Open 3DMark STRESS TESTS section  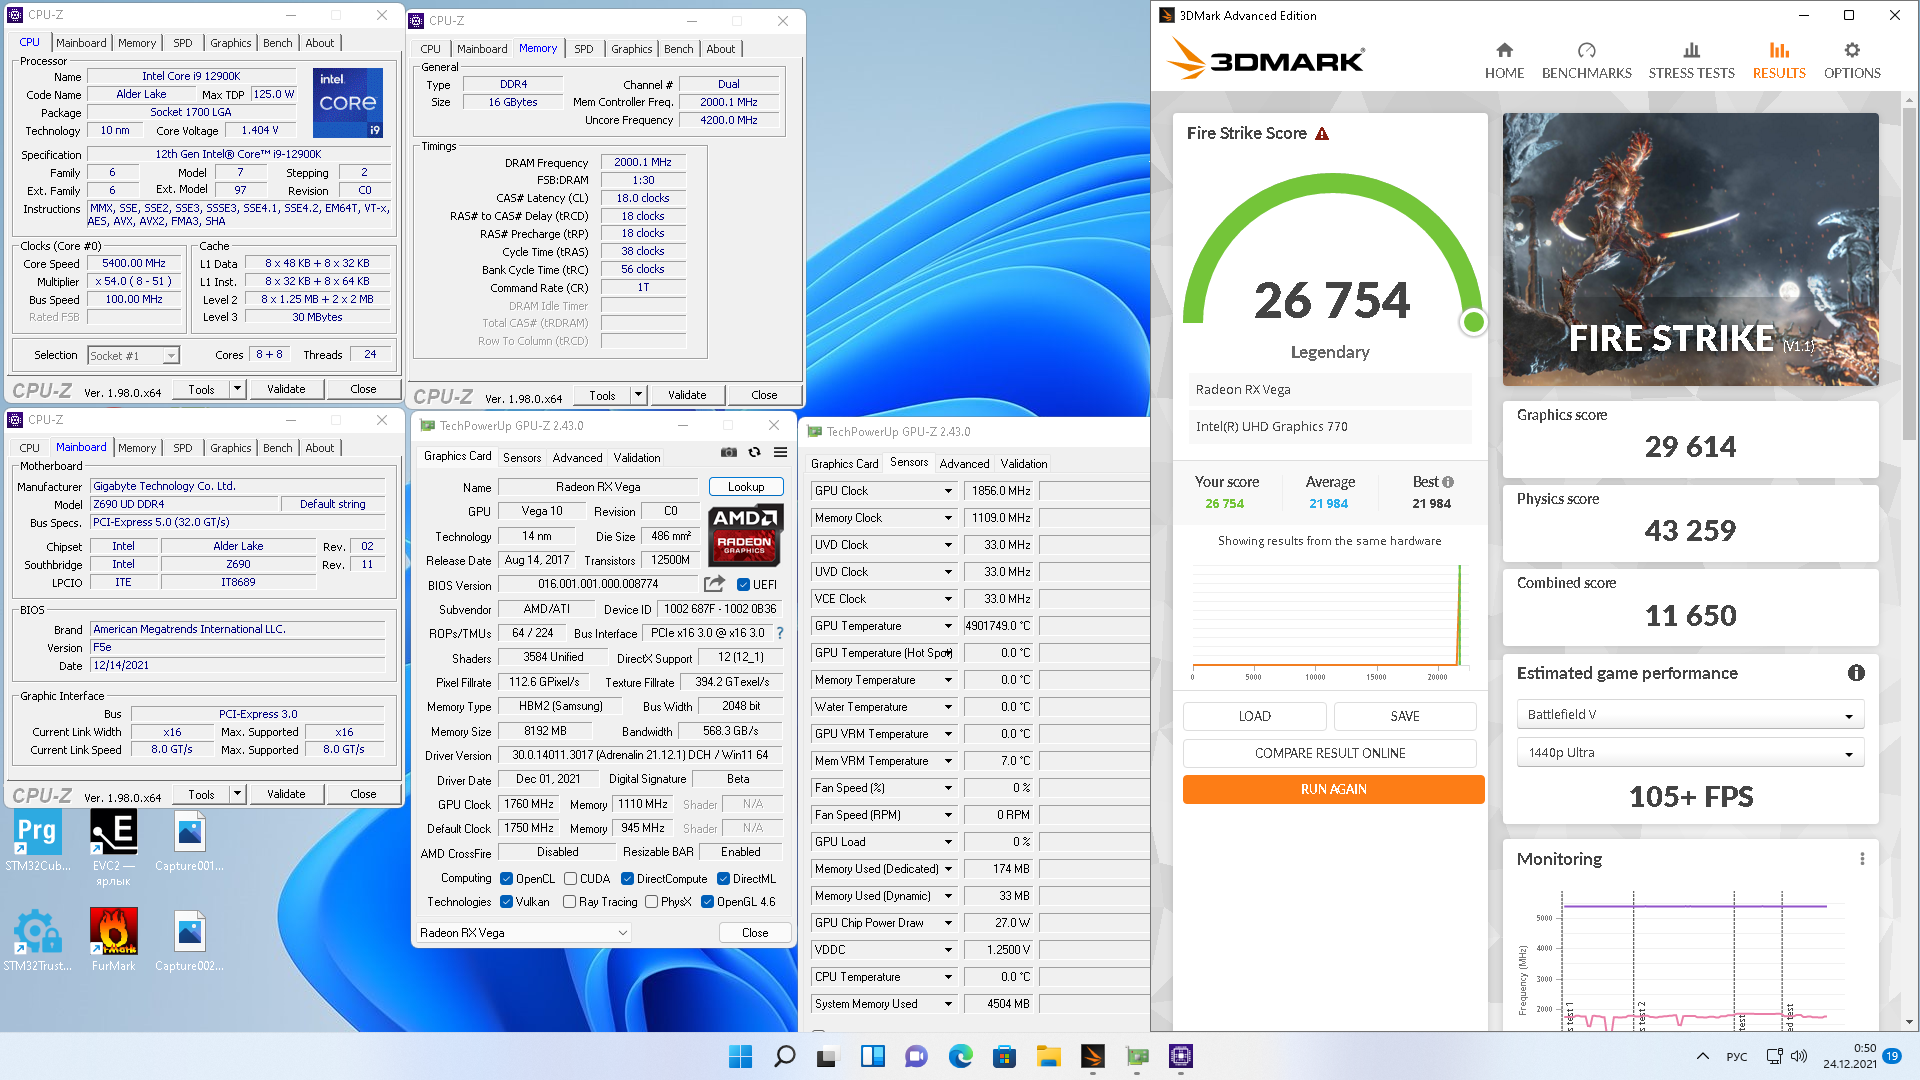click(1691, 60)
